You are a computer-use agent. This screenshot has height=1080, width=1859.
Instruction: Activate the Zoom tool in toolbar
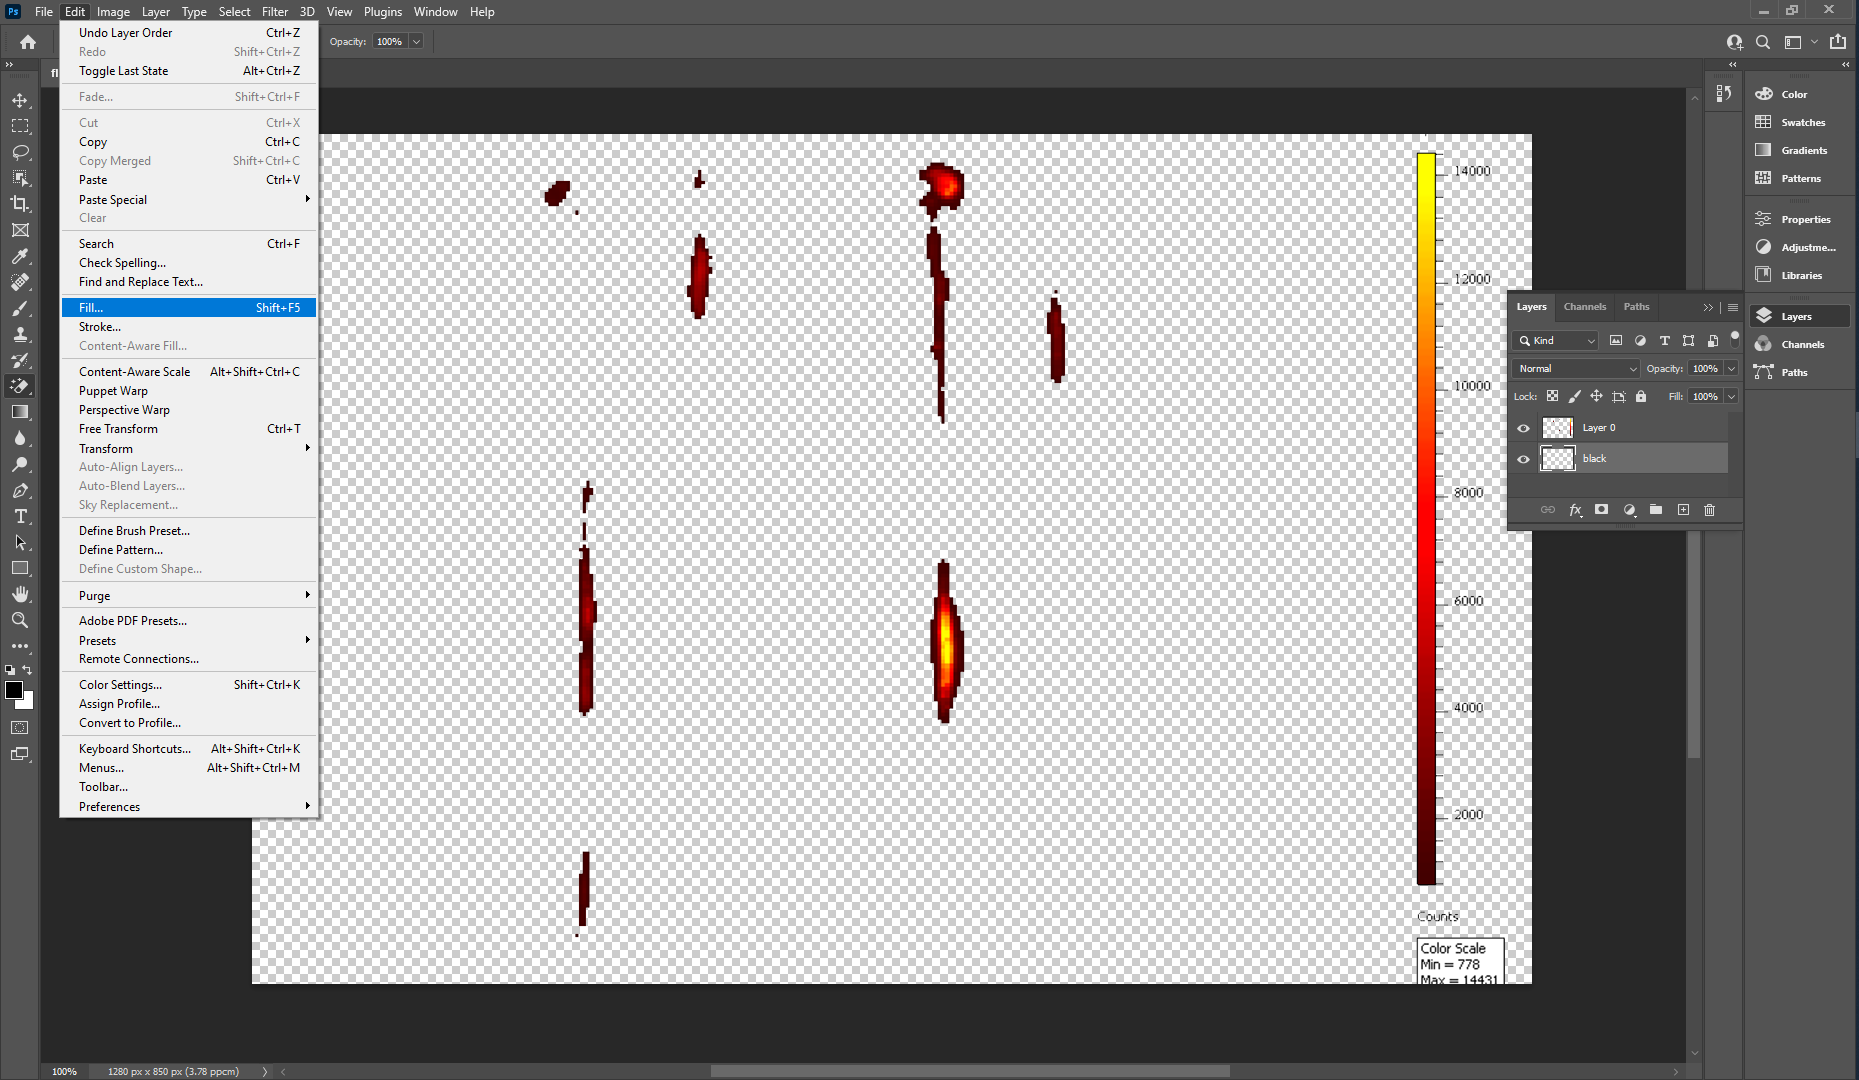(20, 620)
